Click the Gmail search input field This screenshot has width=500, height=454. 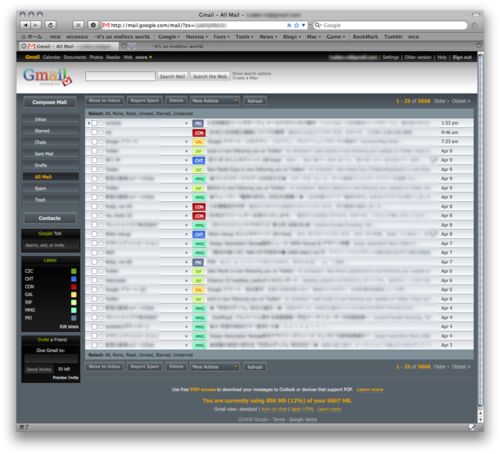tap(120, 76)
